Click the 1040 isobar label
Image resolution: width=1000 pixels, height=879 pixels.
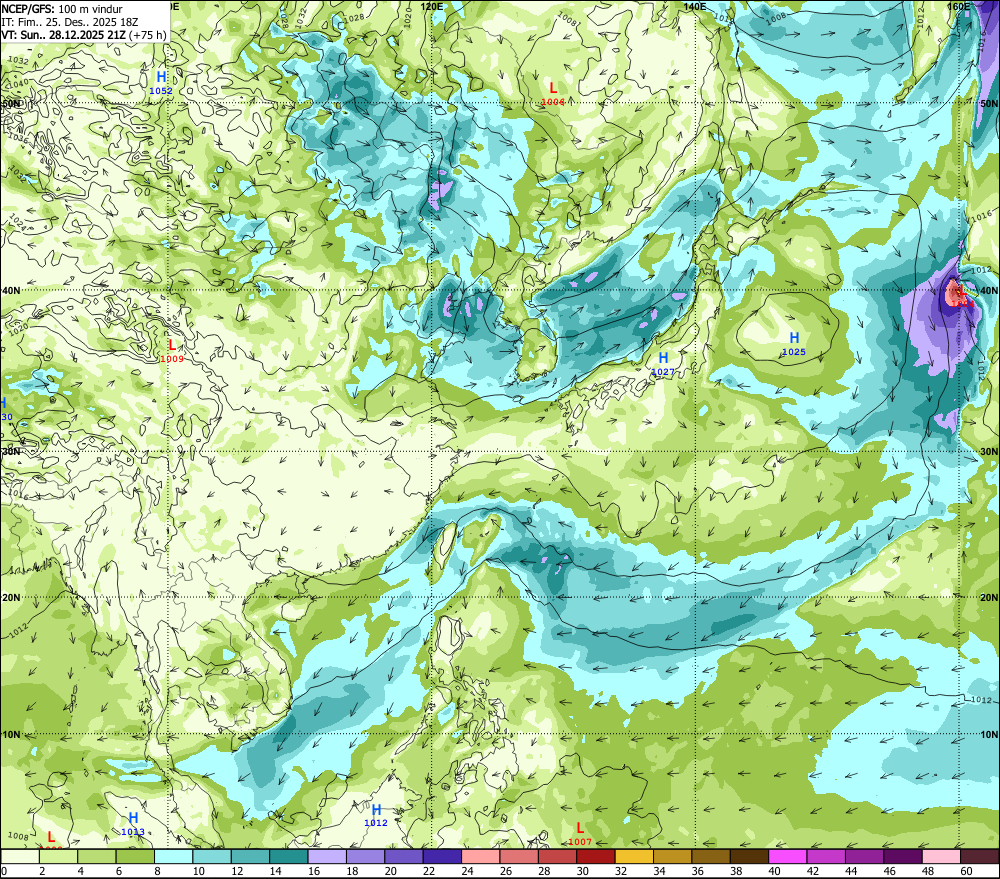tap(18, 84)
